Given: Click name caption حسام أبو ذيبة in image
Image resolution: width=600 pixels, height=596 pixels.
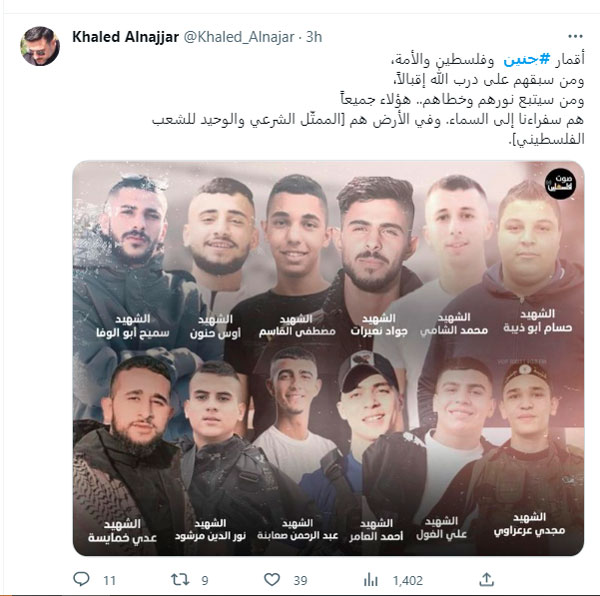Looking at the screenshot, I should click(538, 328).
